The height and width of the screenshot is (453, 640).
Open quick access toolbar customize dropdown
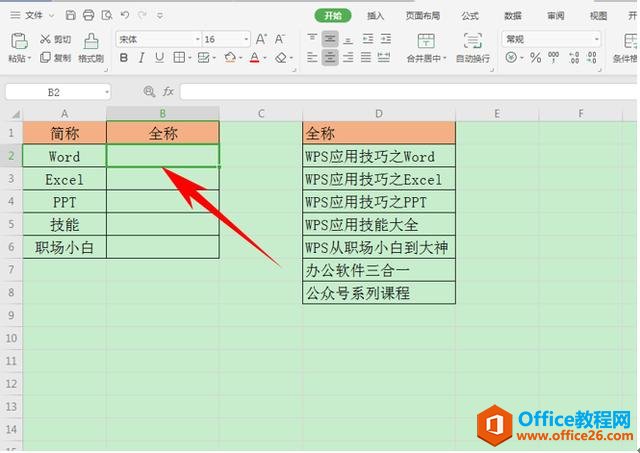click(x=160, y=16)
